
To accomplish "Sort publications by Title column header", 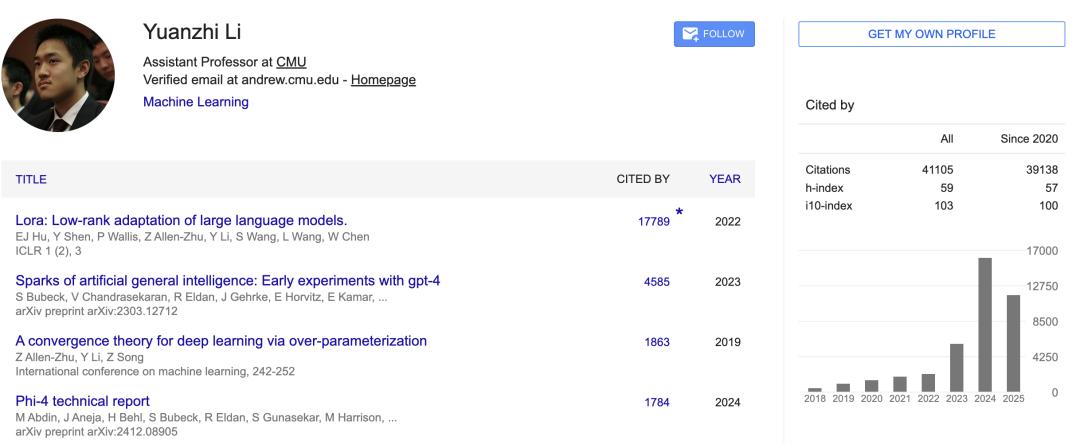I will point(30,180).
